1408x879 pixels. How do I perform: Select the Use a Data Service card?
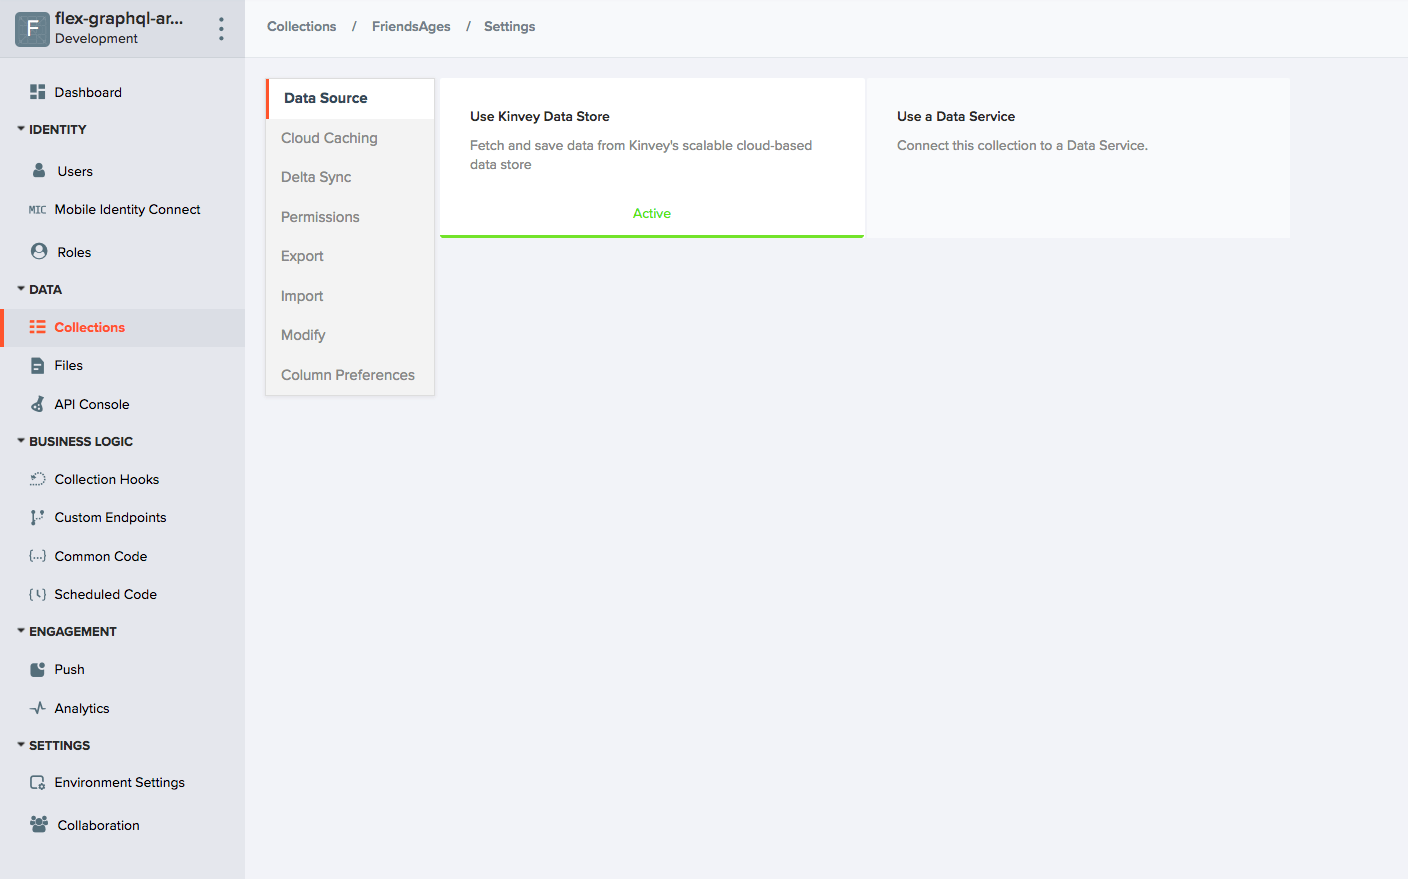(1077, 157)
